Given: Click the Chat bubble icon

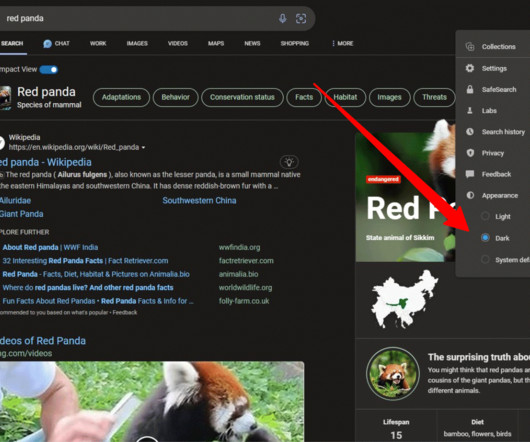Looking at the screenshot, I should [47, 44].
